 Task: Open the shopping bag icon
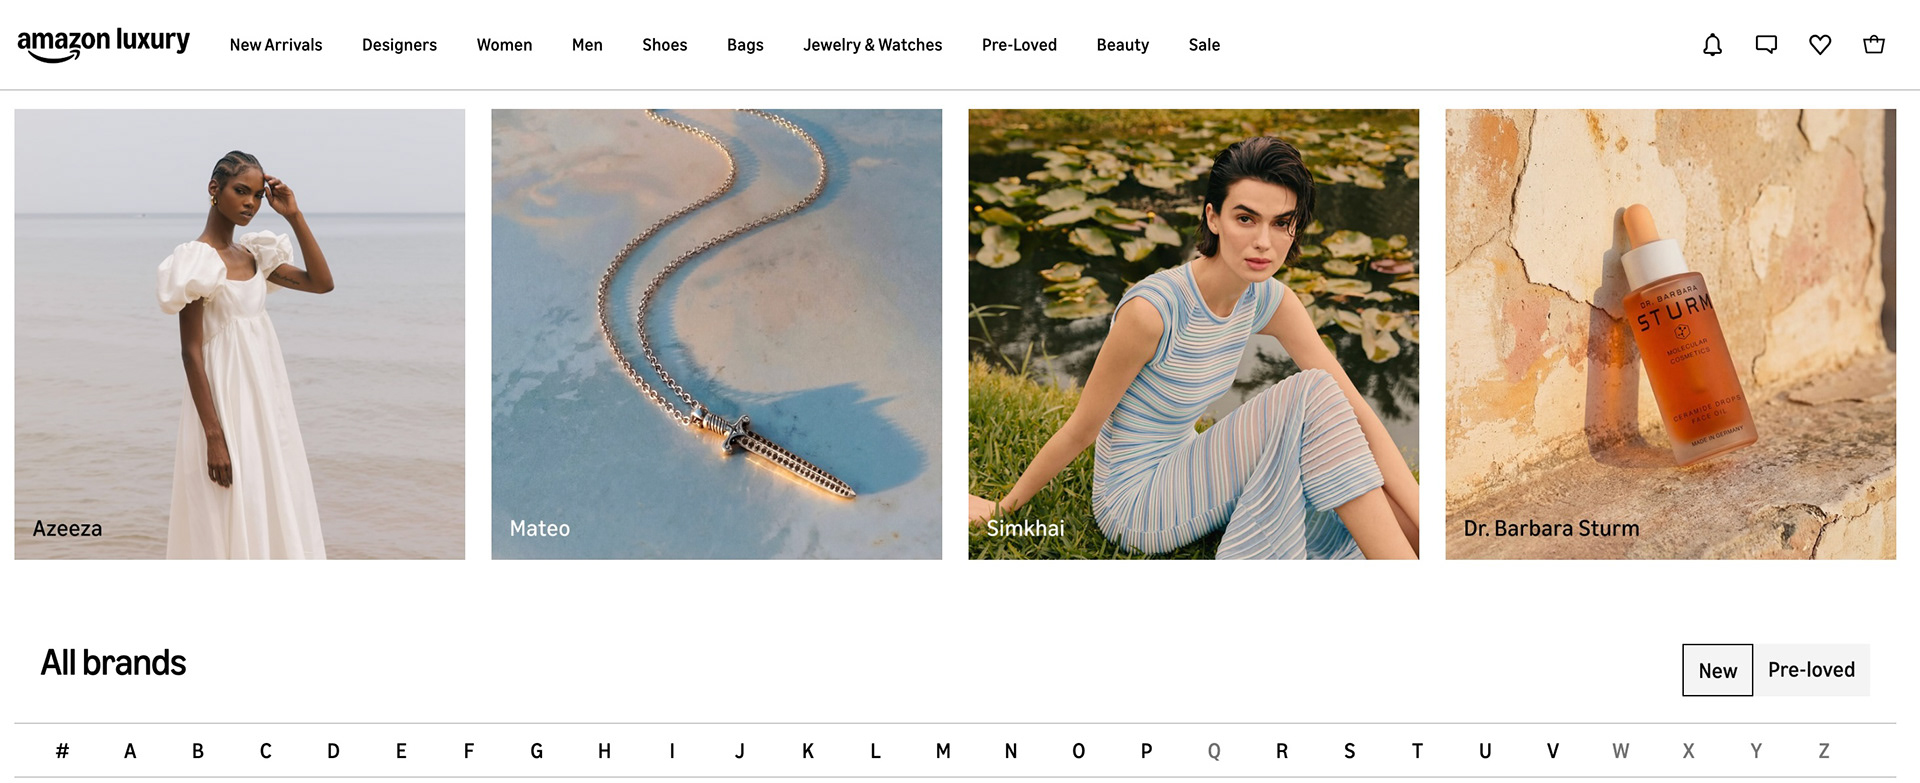click(1874, 45)
